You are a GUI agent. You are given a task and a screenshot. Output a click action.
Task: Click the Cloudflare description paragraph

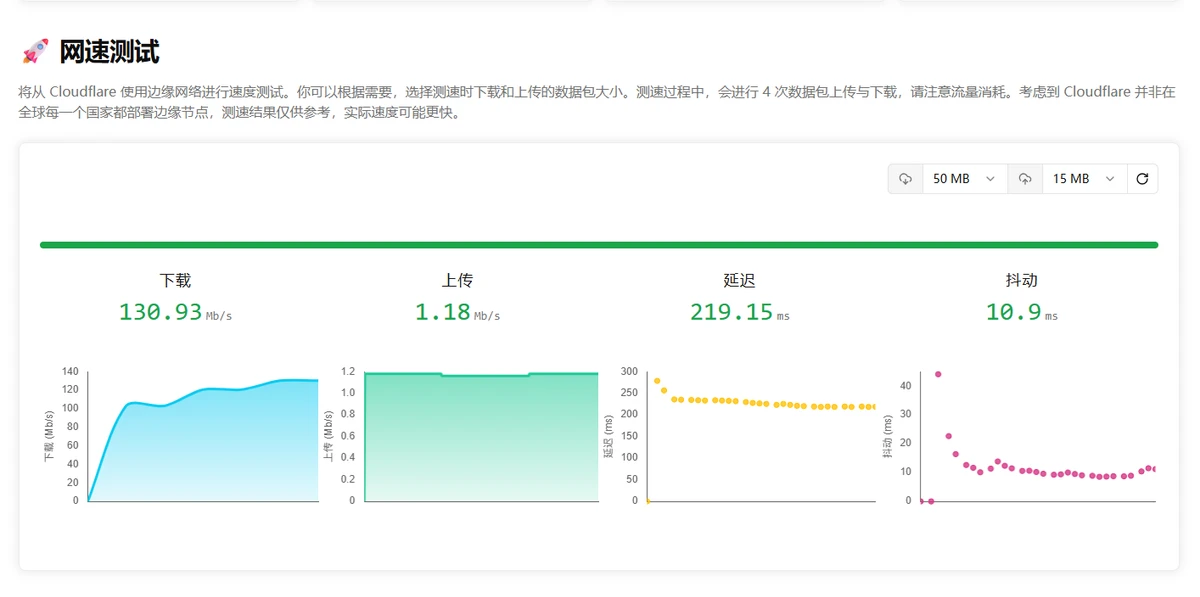pyautogui.click(x=596, y=103)
